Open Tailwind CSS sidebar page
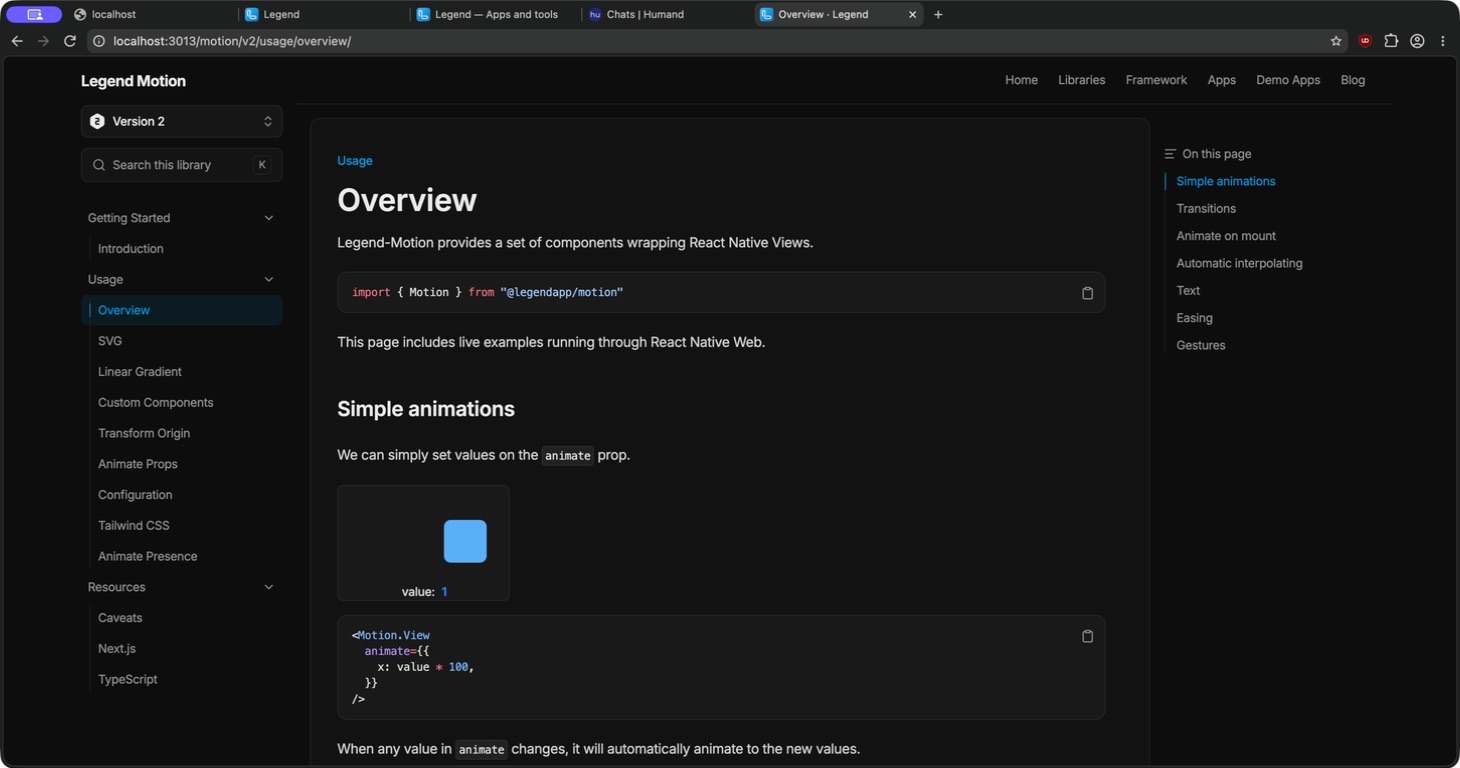 click(x=134, y=525)
